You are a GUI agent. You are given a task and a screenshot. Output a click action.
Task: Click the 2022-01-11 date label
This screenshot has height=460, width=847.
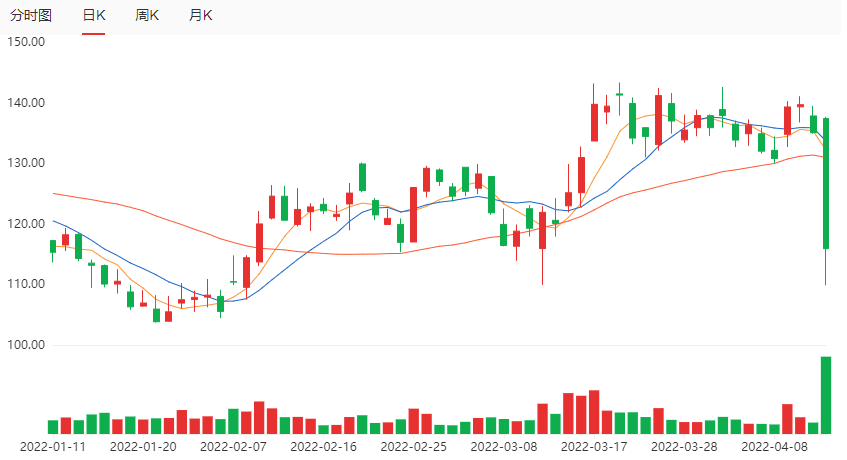coord(54,447)
